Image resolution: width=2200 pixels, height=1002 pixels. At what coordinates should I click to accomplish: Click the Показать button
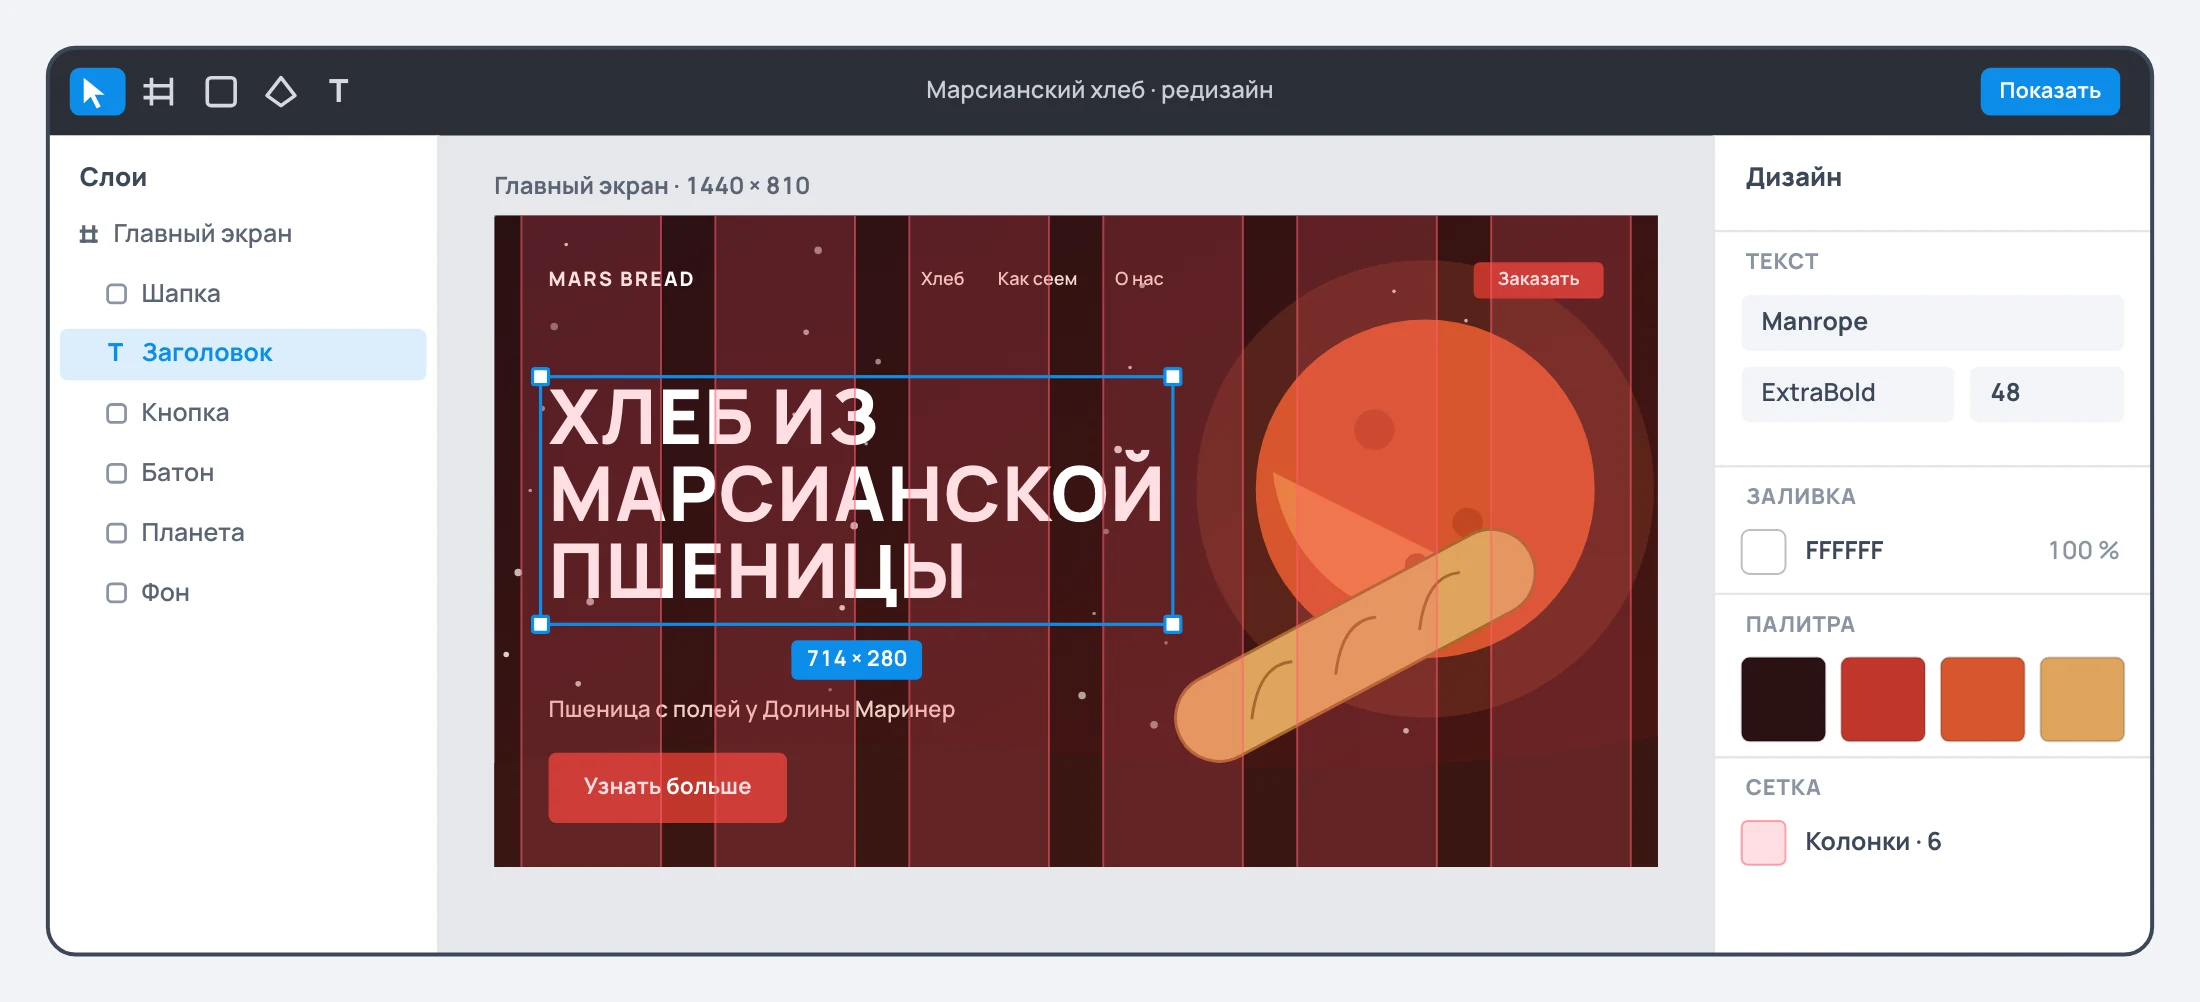coord(2050,91)
